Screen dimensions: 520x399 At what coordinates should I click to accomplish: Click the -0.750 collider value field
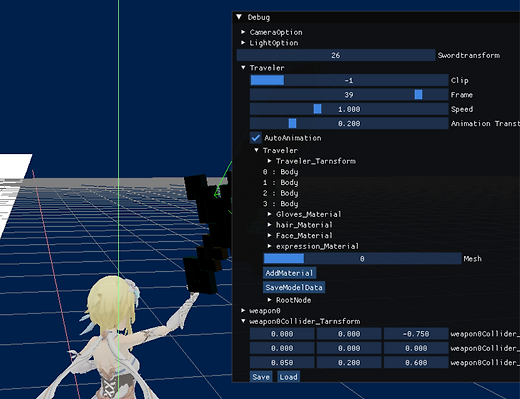(416, 334)
